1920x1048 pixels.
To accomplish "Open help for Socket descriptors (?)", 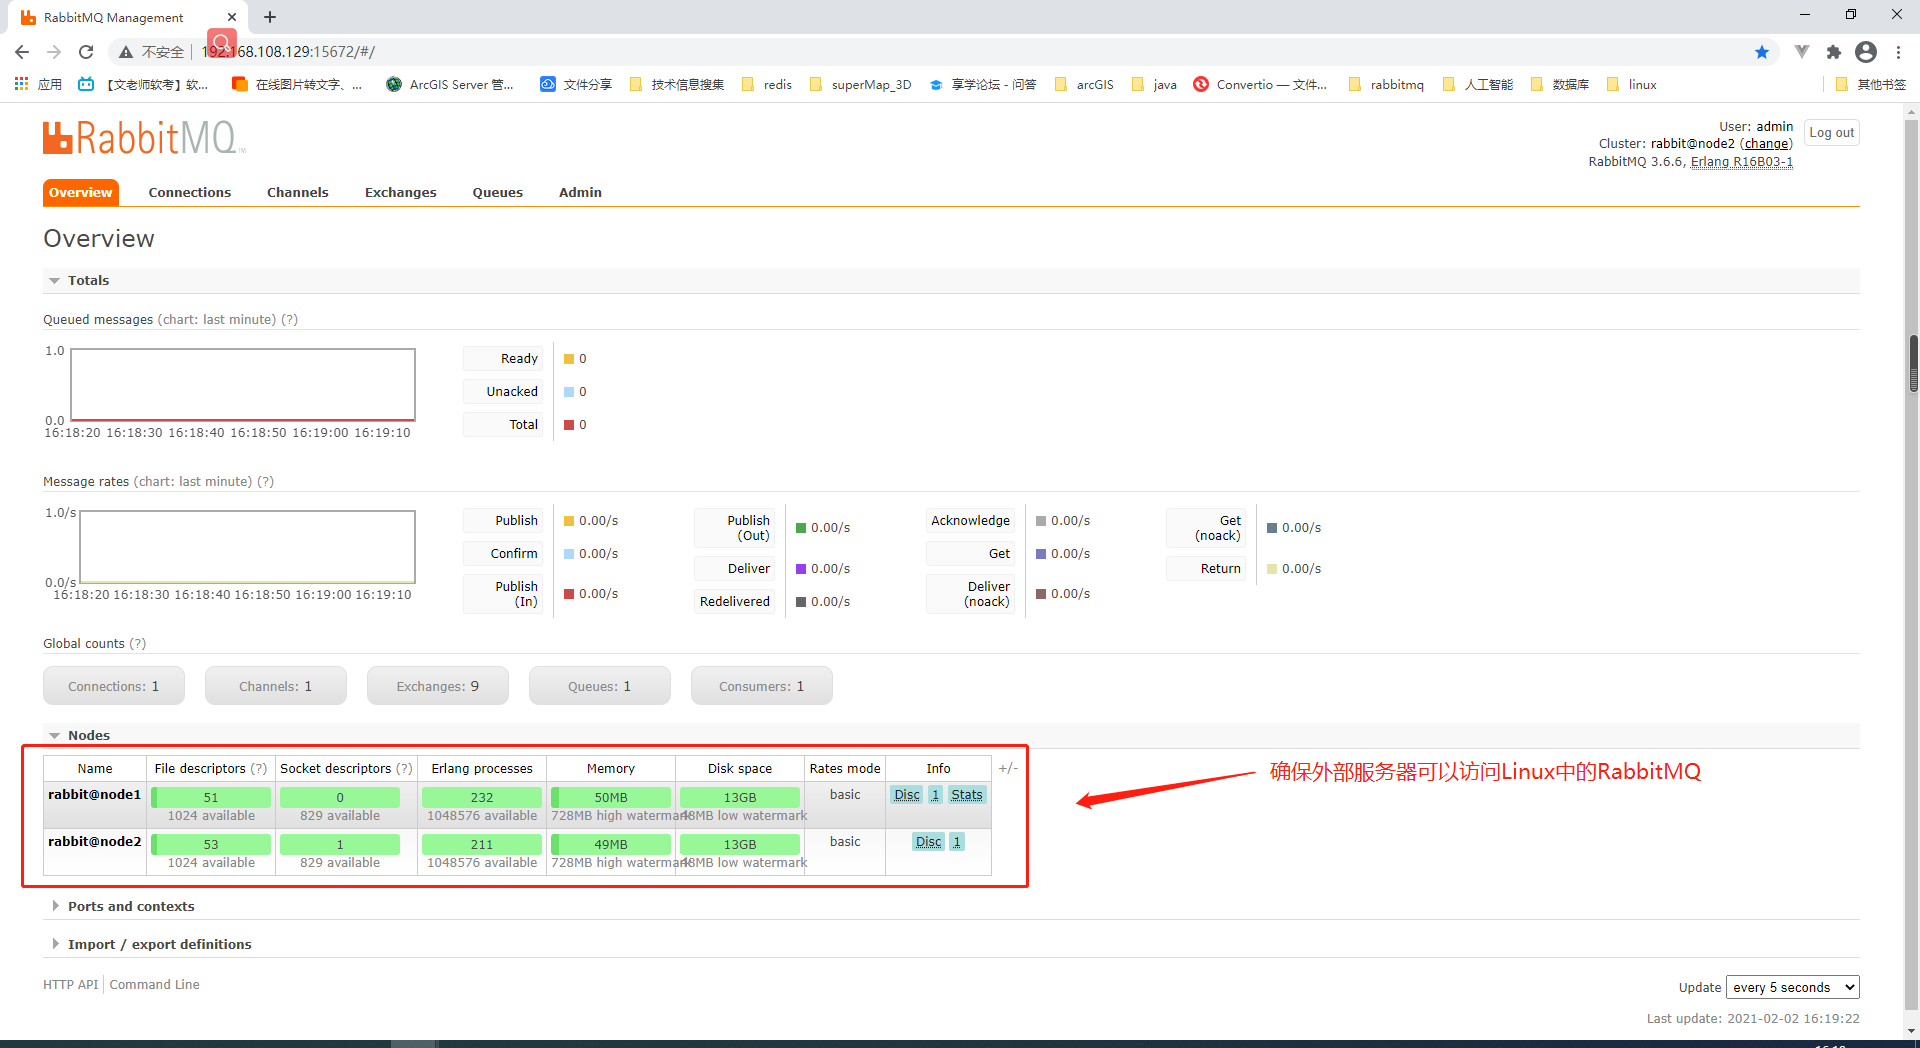I will (404, 769).
